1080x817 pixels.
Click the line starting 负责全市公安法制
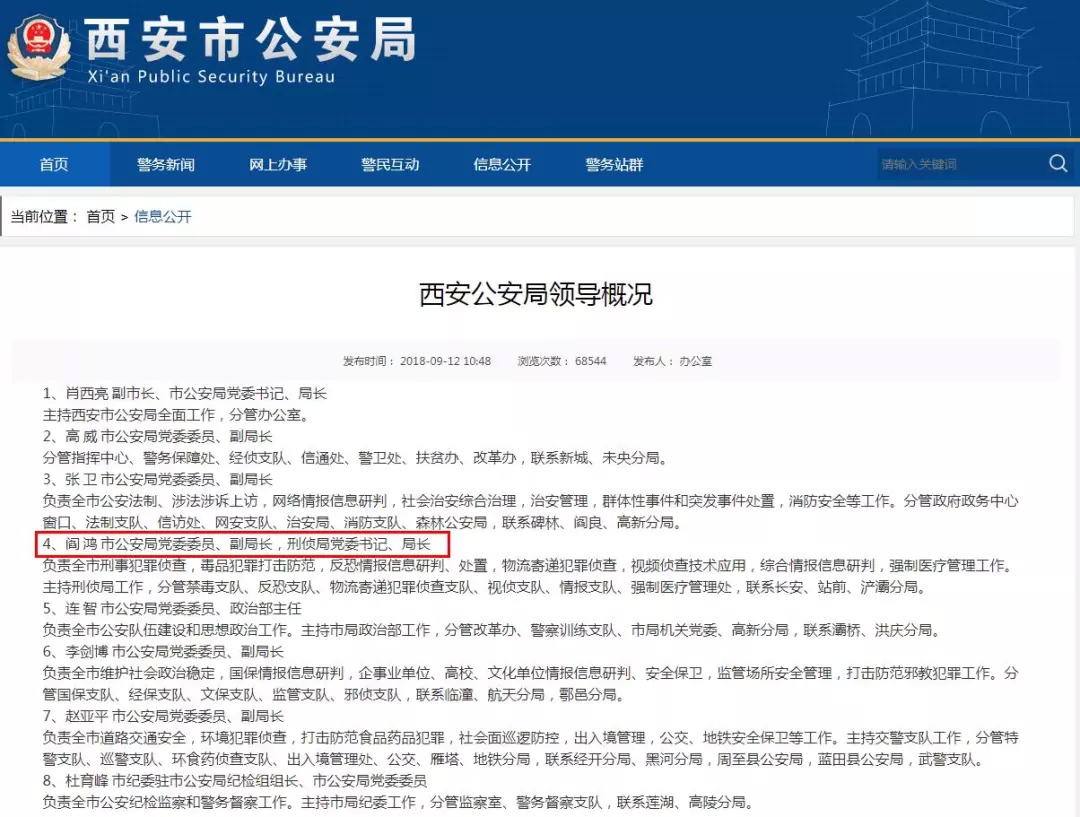[530, 501]
